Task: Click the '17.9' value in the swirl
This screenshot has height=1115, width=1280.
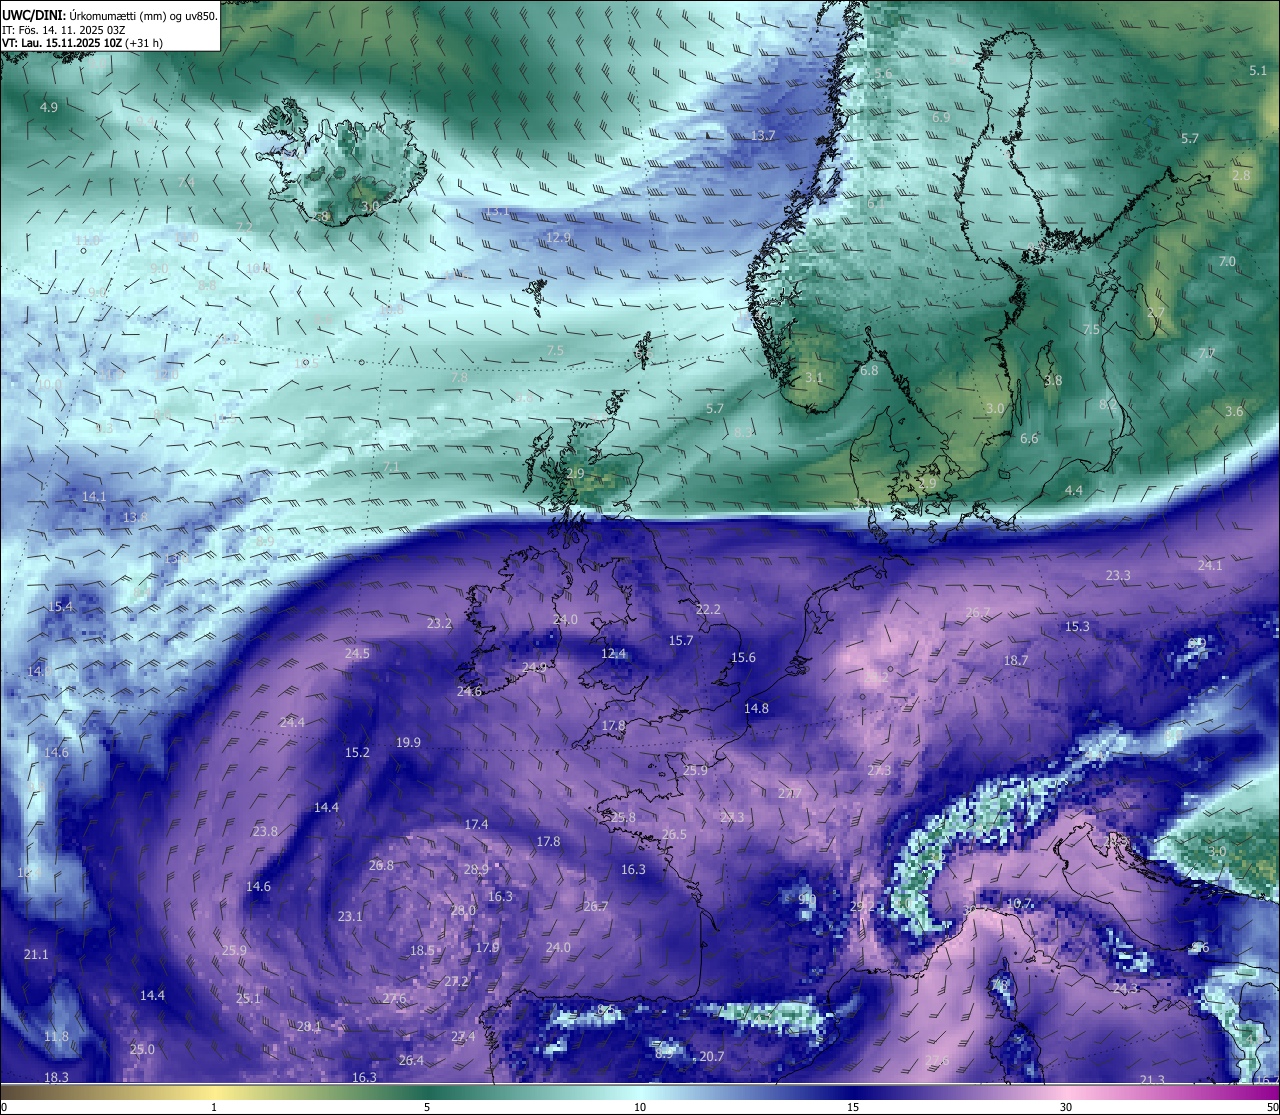Action: [487, 947]
